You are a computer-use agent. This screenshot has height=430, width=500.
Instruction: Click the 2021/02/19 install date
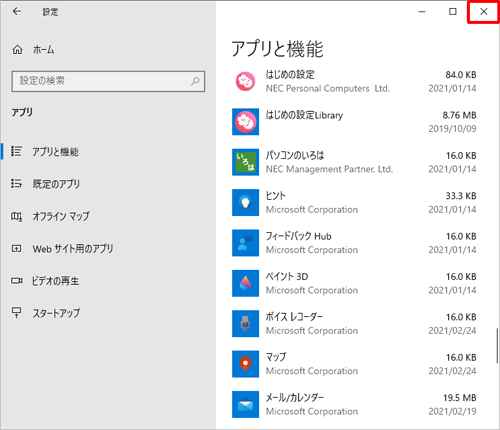(452, 411)
